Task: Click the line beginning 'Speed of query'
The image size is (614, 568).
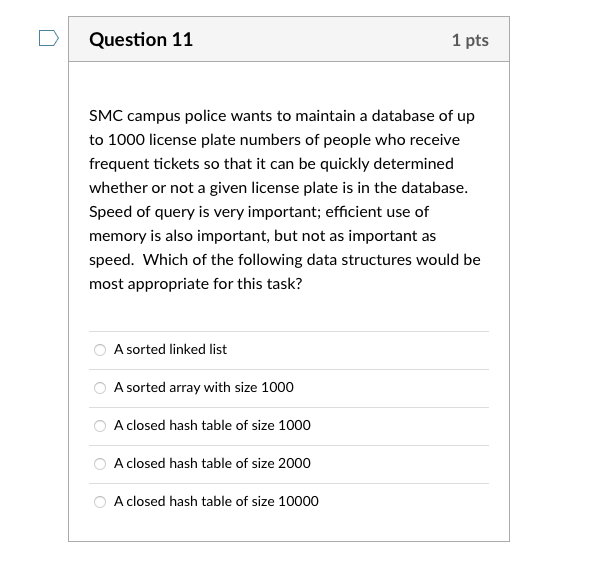Action: tap(259, 212)
